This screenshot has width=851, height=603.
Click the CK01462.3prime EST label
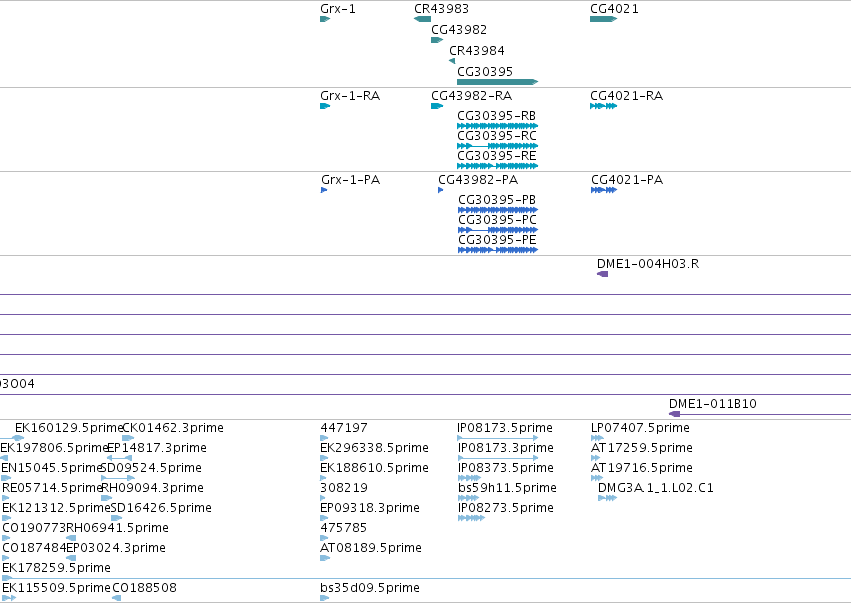tap(173, 428)
